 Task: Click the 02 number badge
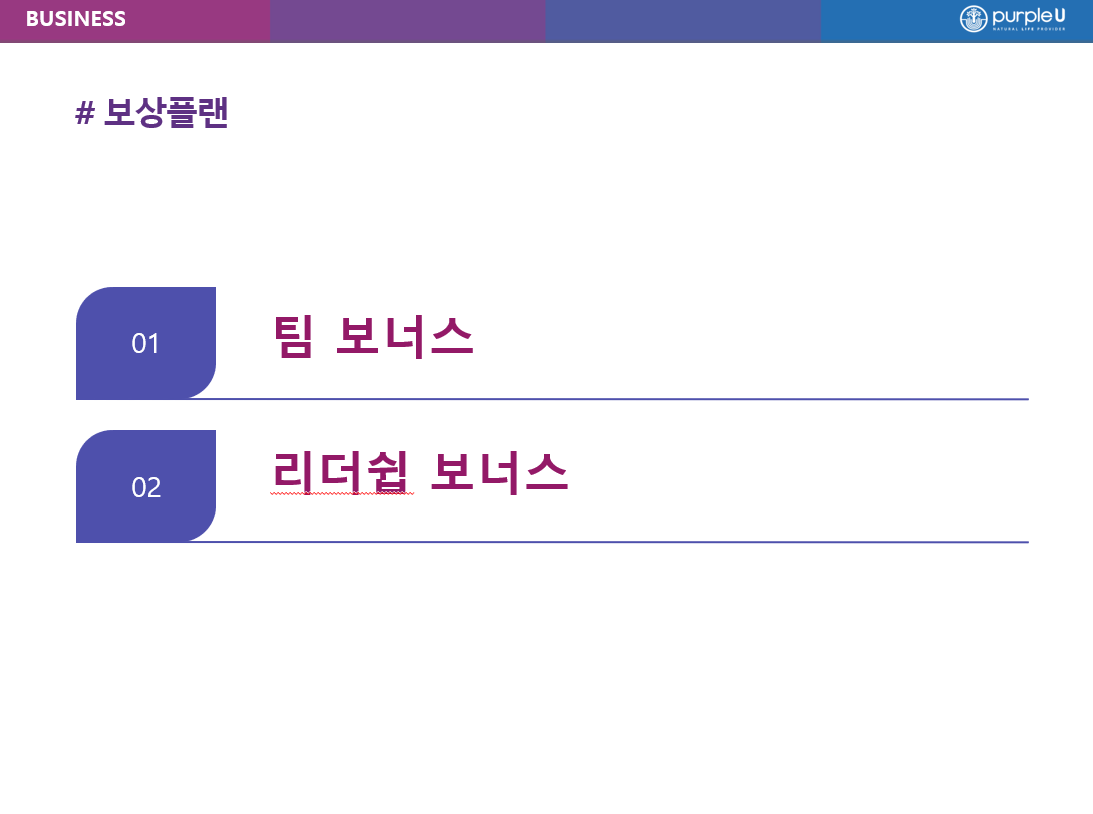(x=146, y=486)
